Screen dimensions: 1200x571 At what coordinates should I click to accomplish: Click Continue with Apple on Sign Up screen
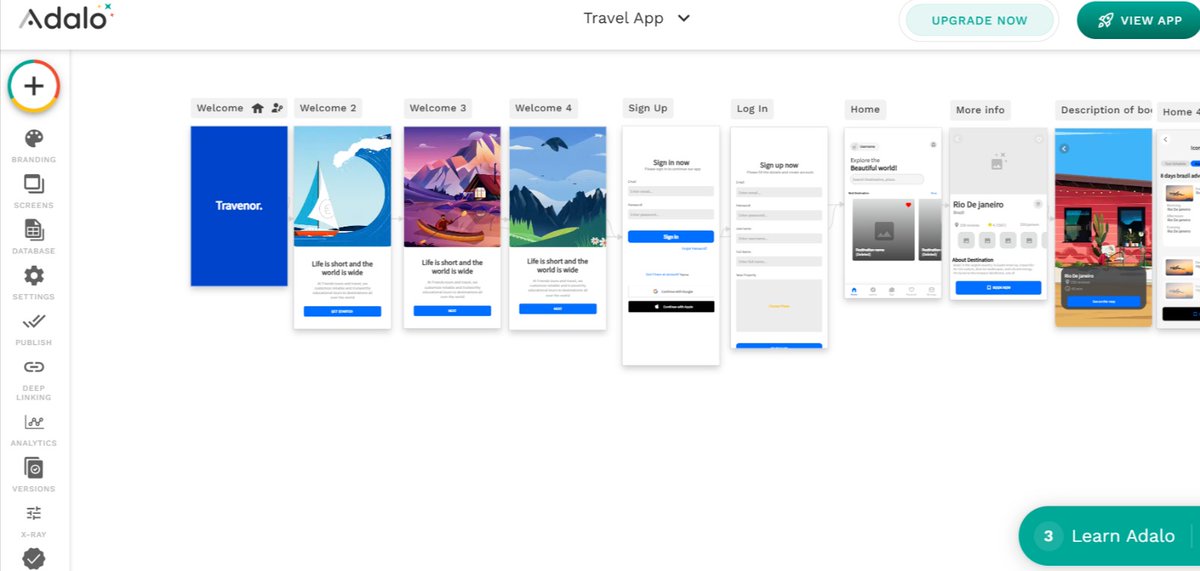point(671,306)
